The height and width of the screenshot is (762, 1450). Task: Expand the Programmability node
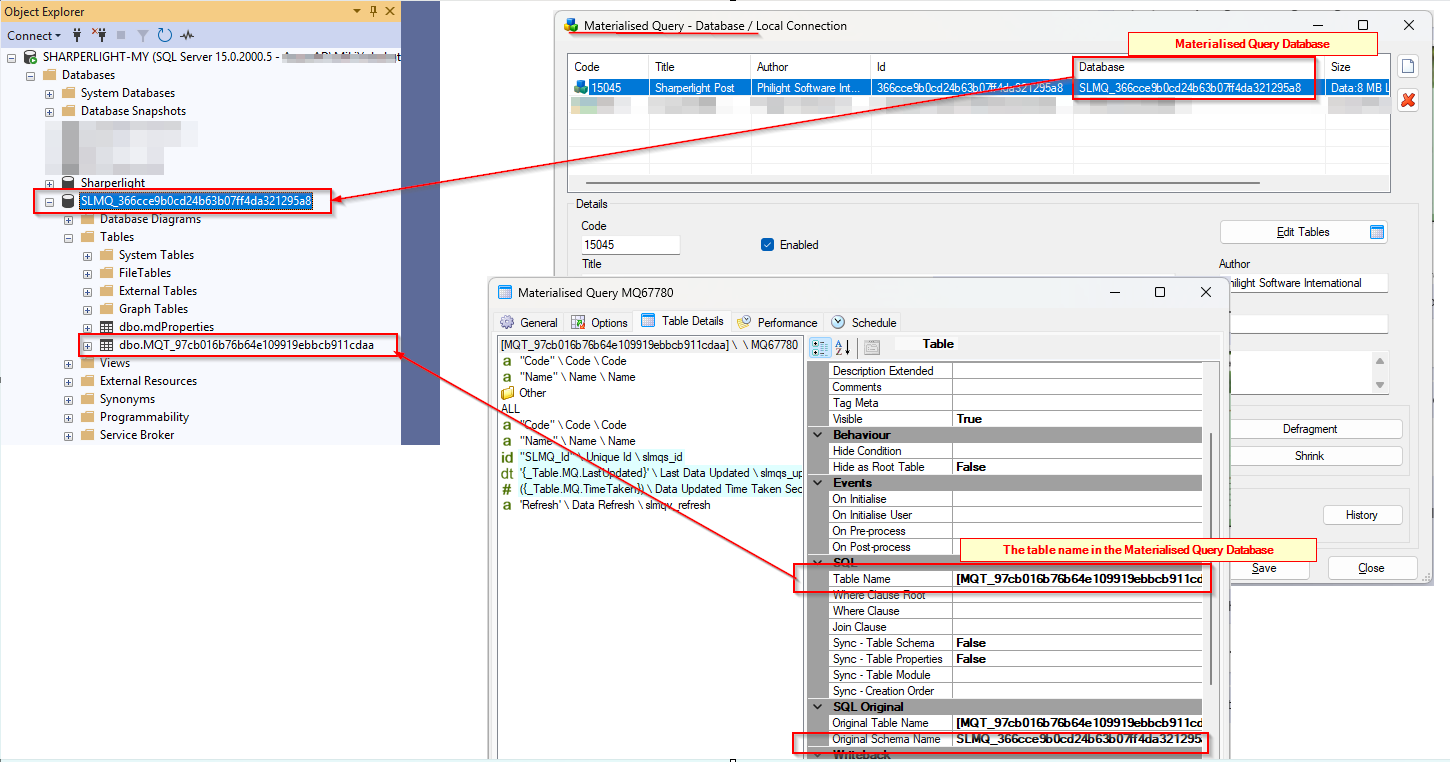click(x=68, y=417)
